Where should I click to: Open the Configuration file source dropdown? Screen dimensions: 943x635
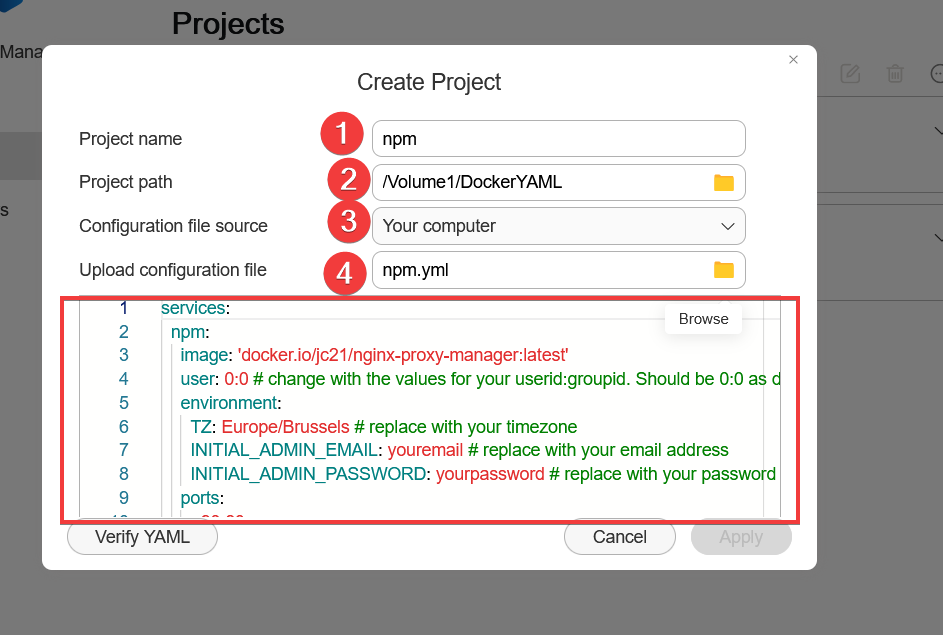[x=558, y=226]
